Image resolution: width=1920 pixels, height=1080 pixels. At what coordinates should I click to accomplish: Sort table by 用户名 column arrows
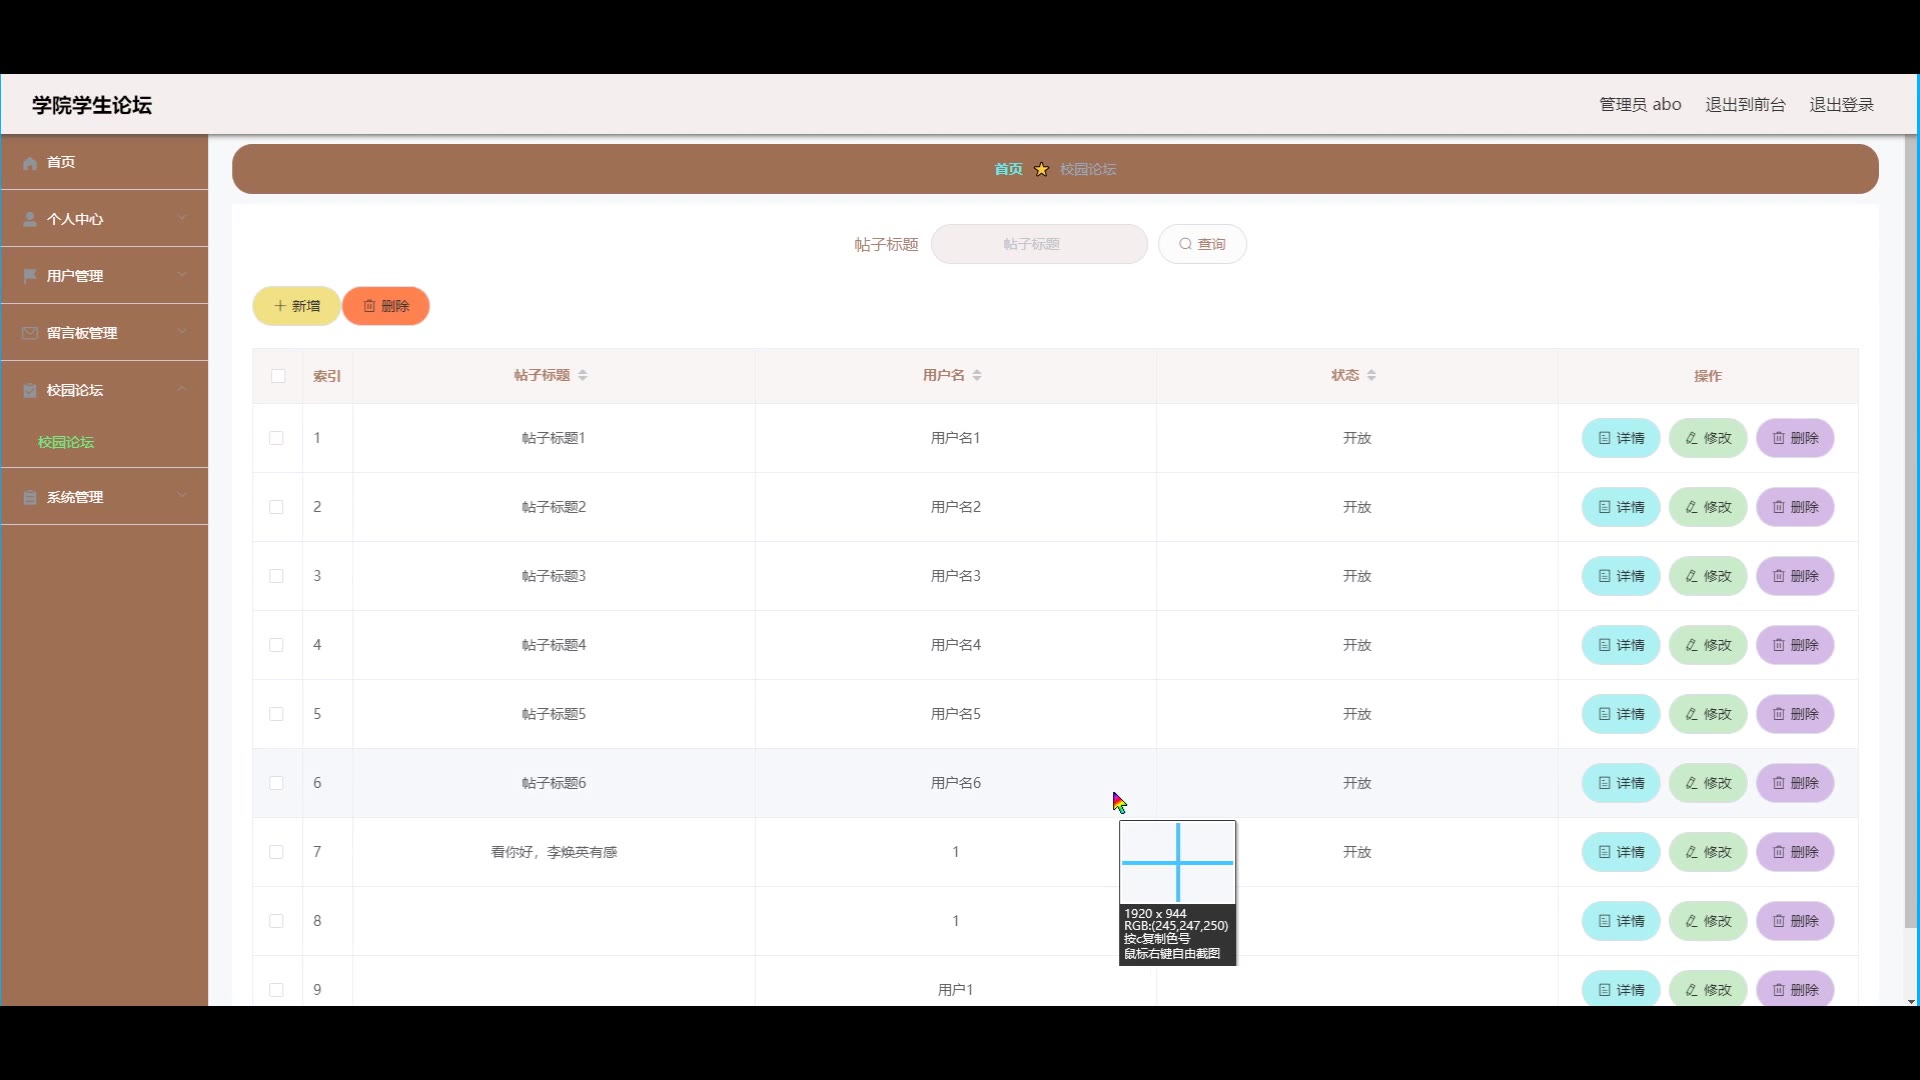tap(977, 375)
